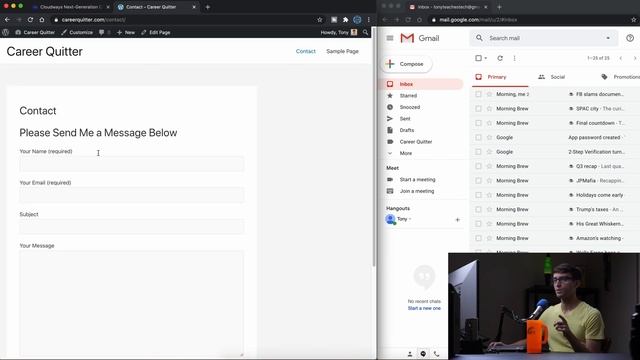Open Tony's Hangouts status dropdown
The image size is (640, 360).
click(410, 219)
